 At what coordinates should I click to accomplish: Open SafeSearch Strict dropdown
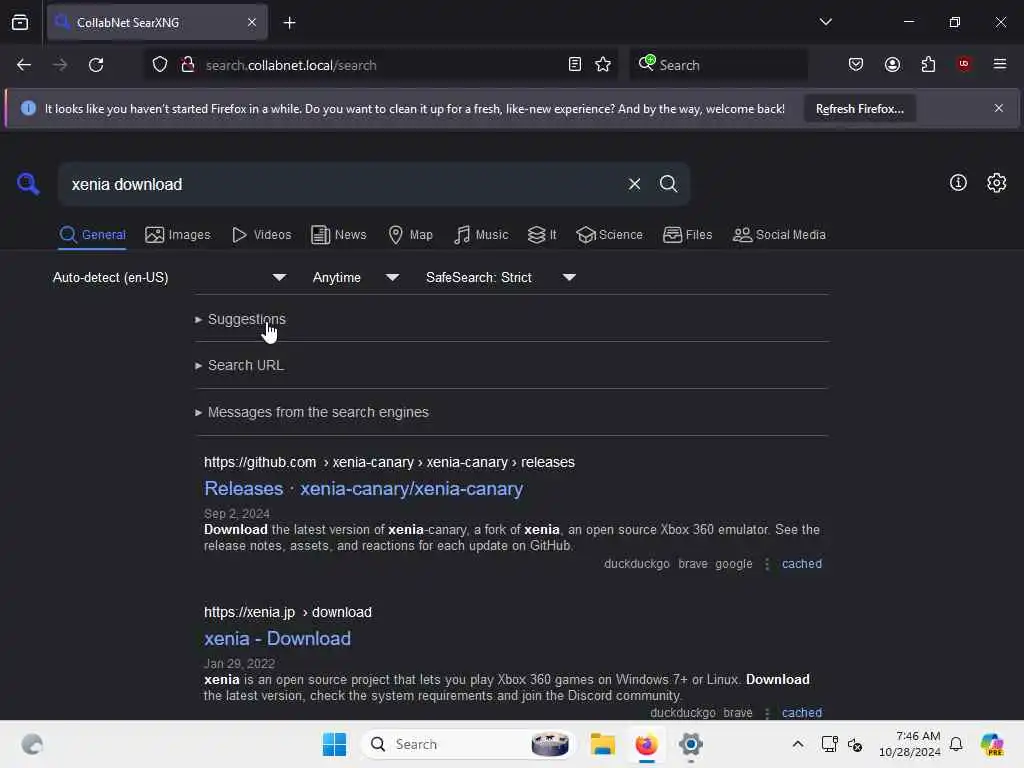[501, 278]
